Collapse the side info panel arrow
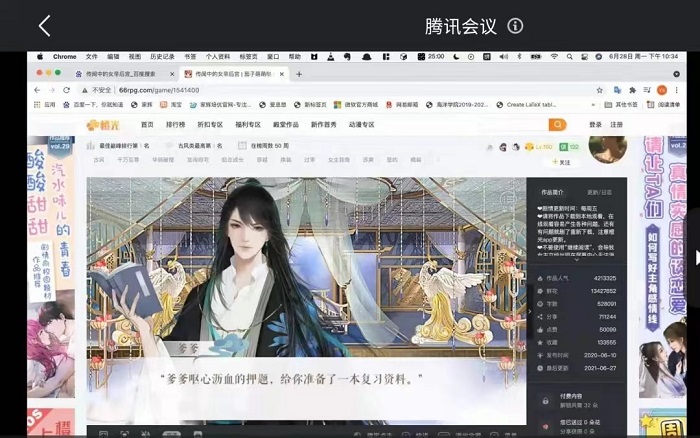The image size is (700, 438). coord(529,311)
